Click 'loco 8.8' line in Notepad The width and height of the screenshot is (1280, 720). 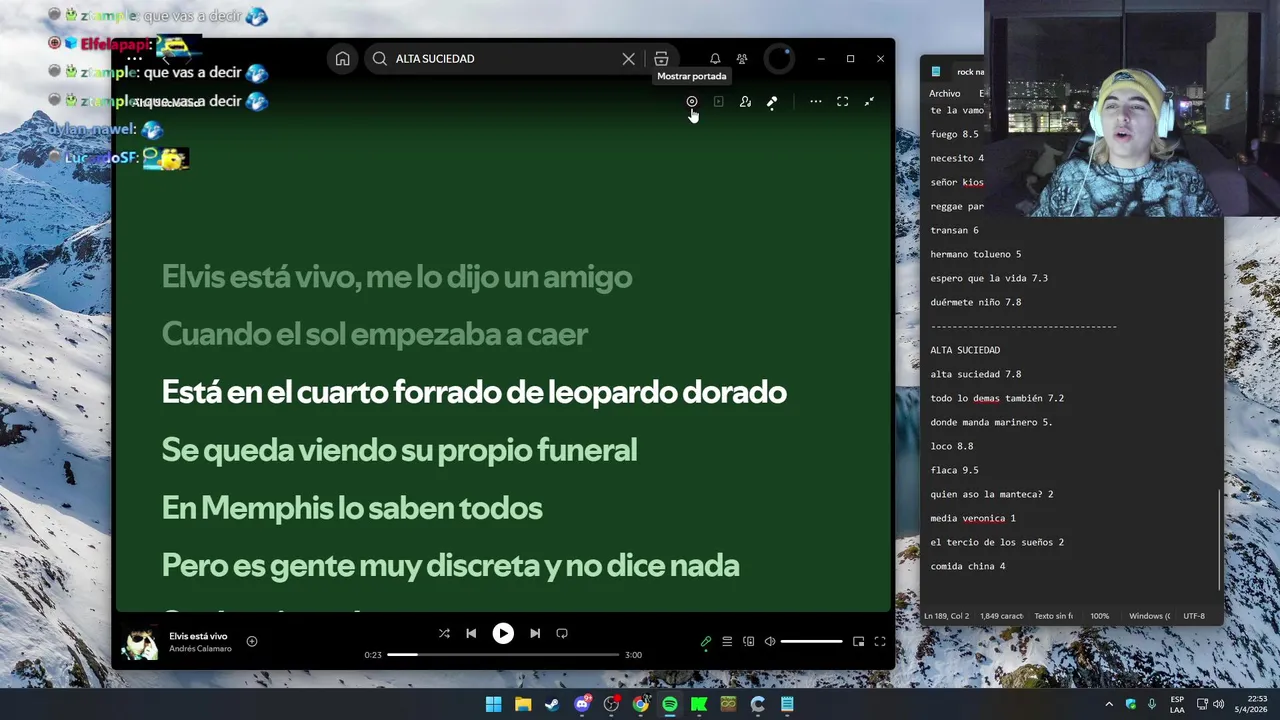pos(951,446)
